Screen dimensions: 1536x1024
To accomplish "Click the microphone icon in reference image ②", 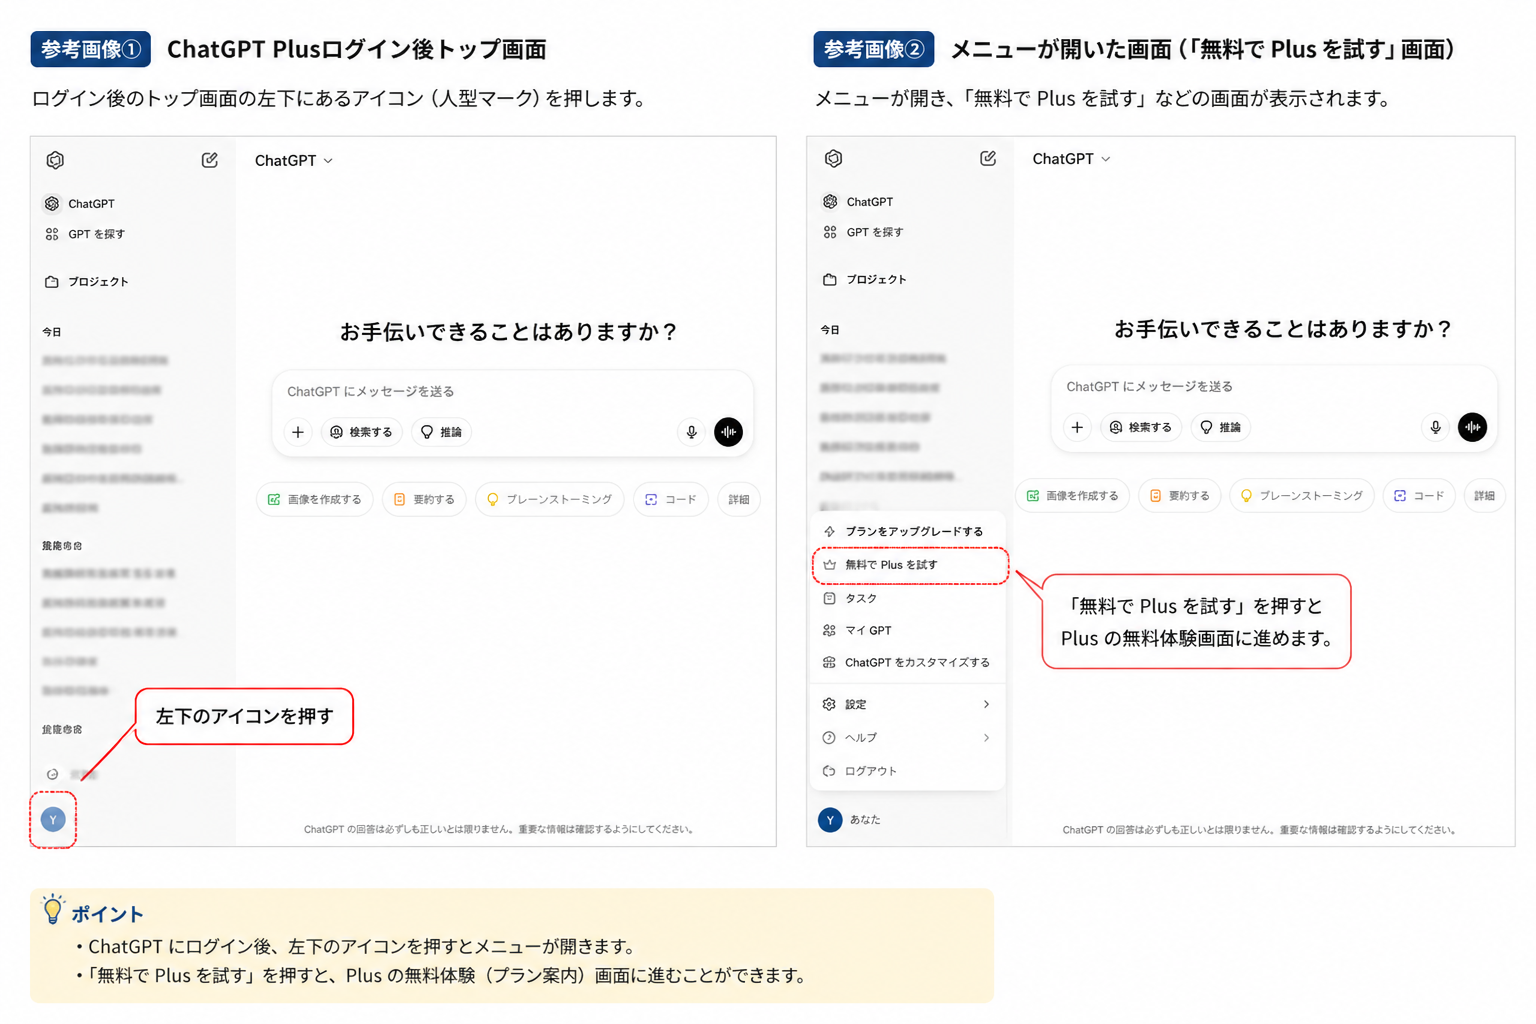I will pyautogui.click(x=1435, y=427).
